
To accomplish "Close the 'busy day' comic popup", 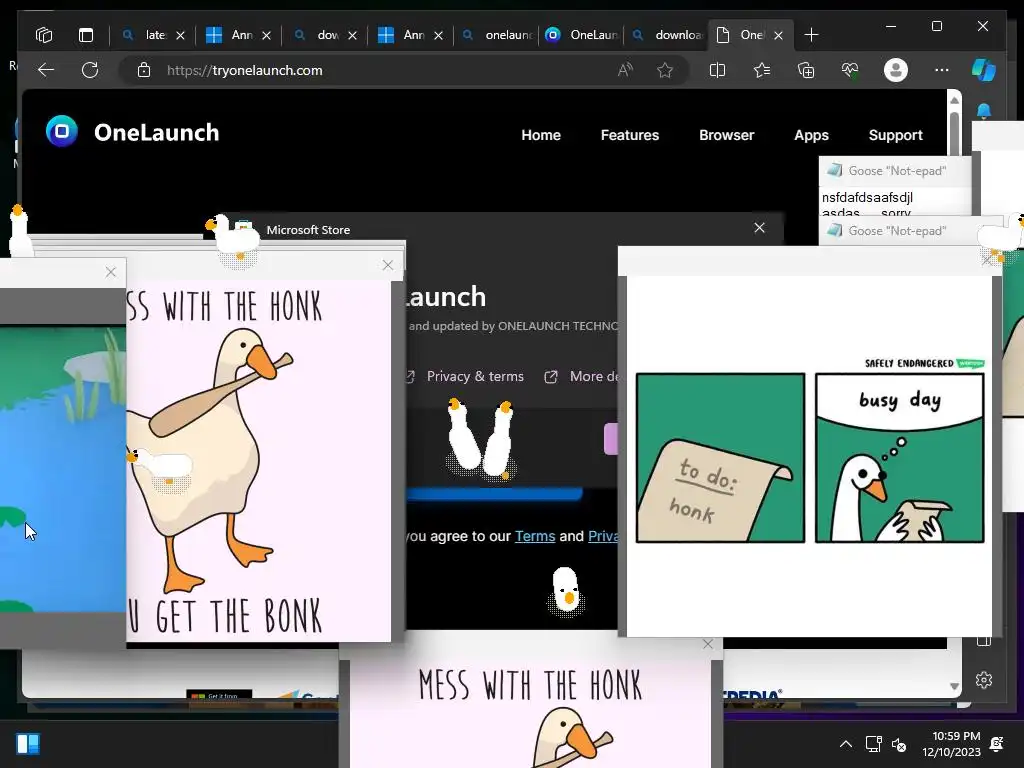I will pyautogui.click(x=987, y=260).
